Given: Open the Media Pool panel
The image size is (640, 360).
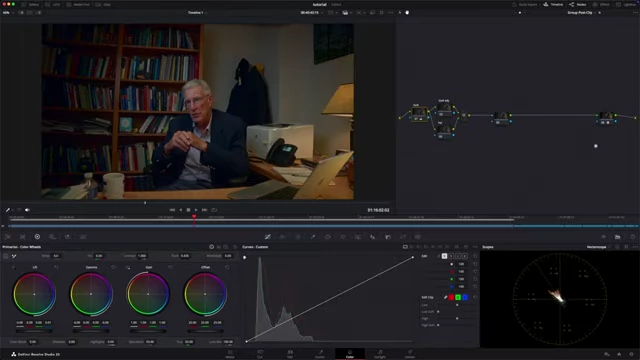Looking at the screenshot, I should tap(78, 4).
